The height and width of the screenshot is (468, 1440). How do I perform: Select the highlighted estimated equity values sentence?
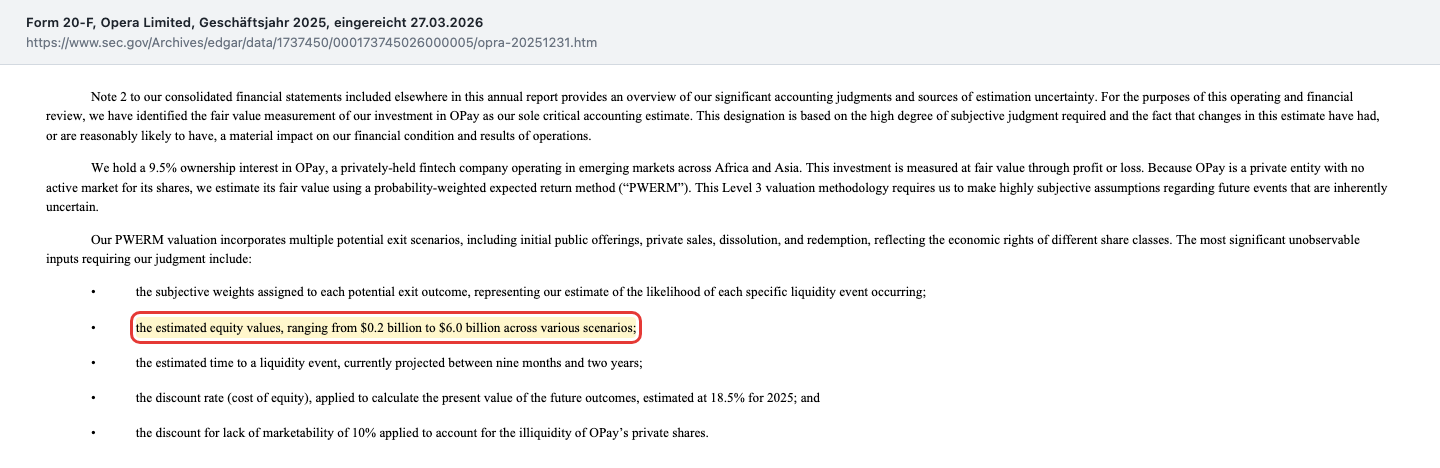[x=386, y=327]
